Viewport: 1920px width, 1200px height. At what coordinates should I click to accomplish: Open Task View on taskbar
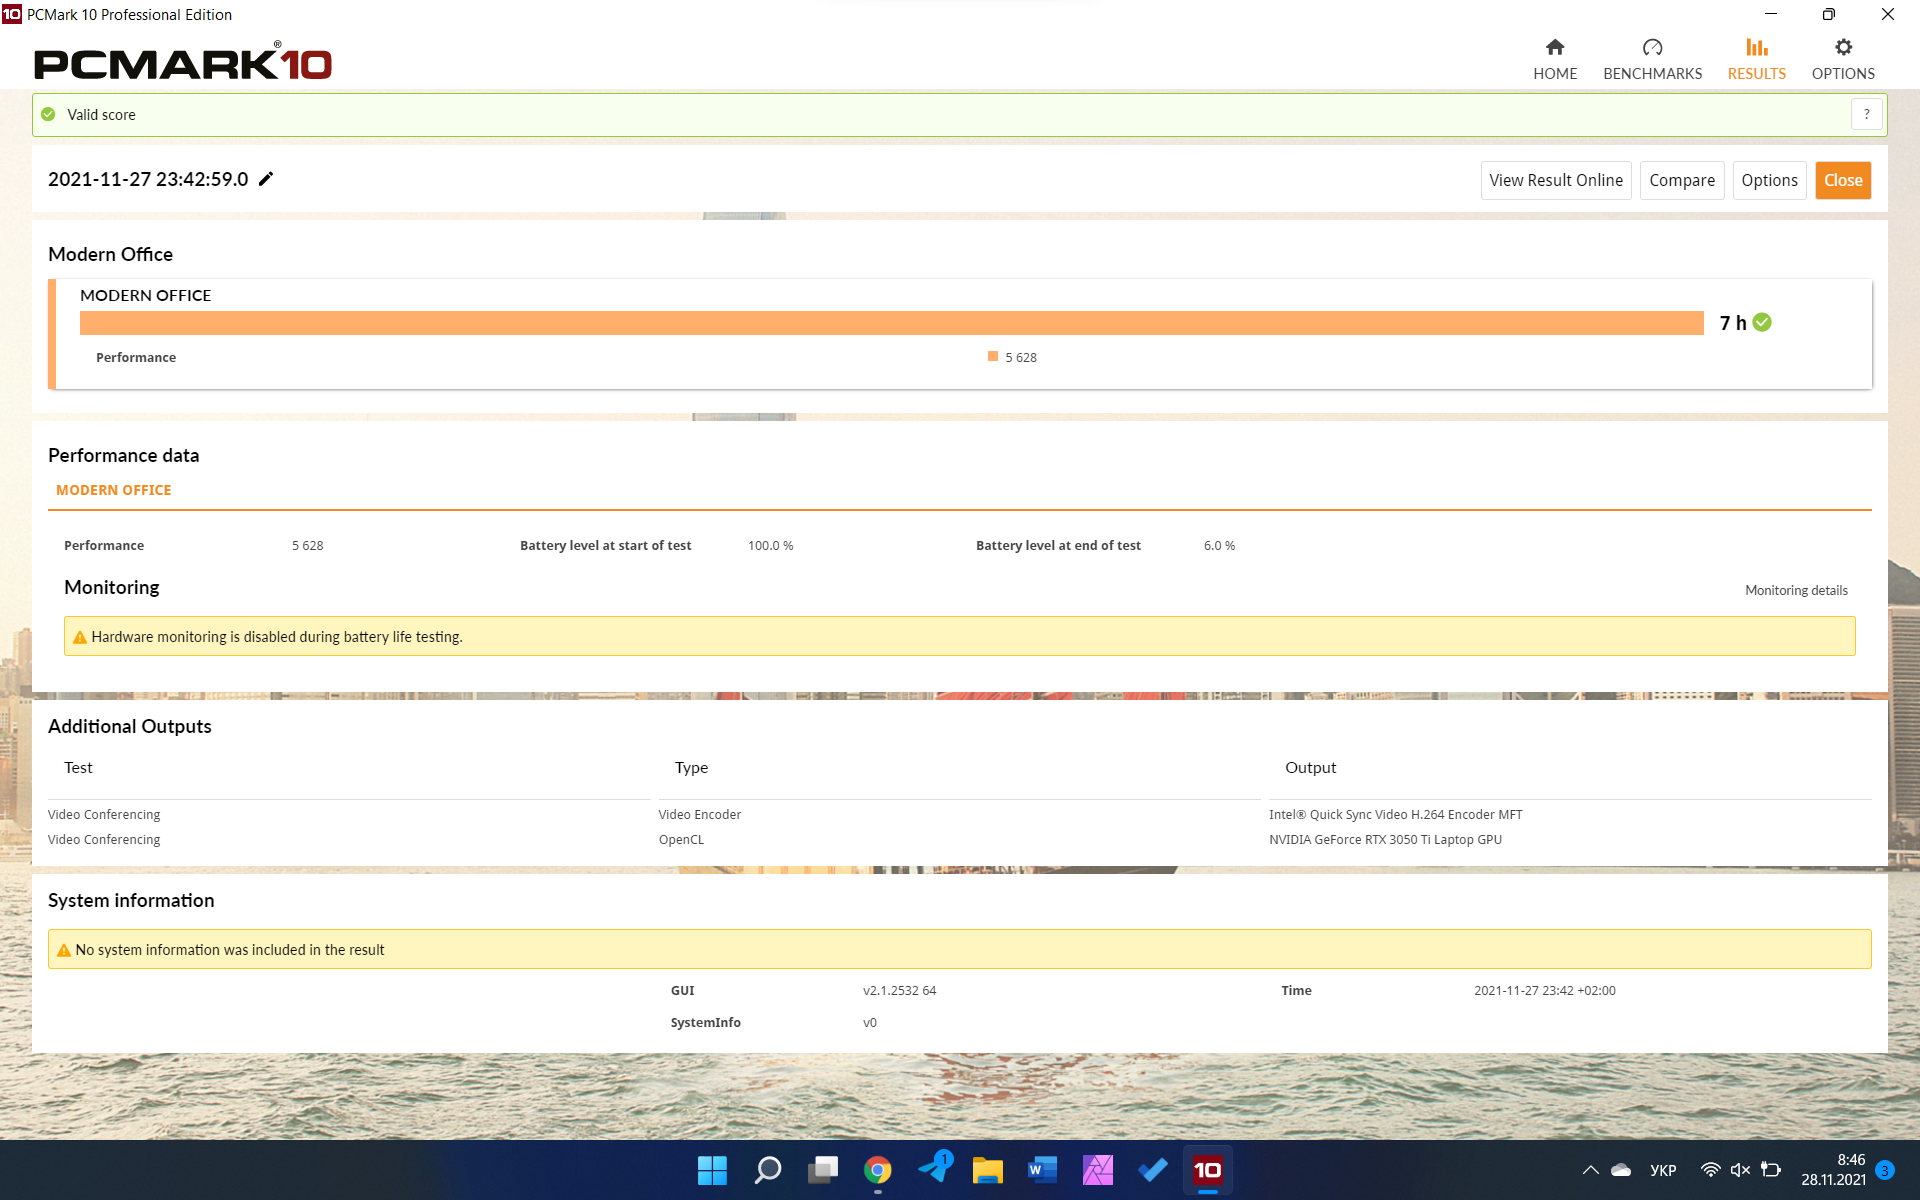tap(822, 1170)
